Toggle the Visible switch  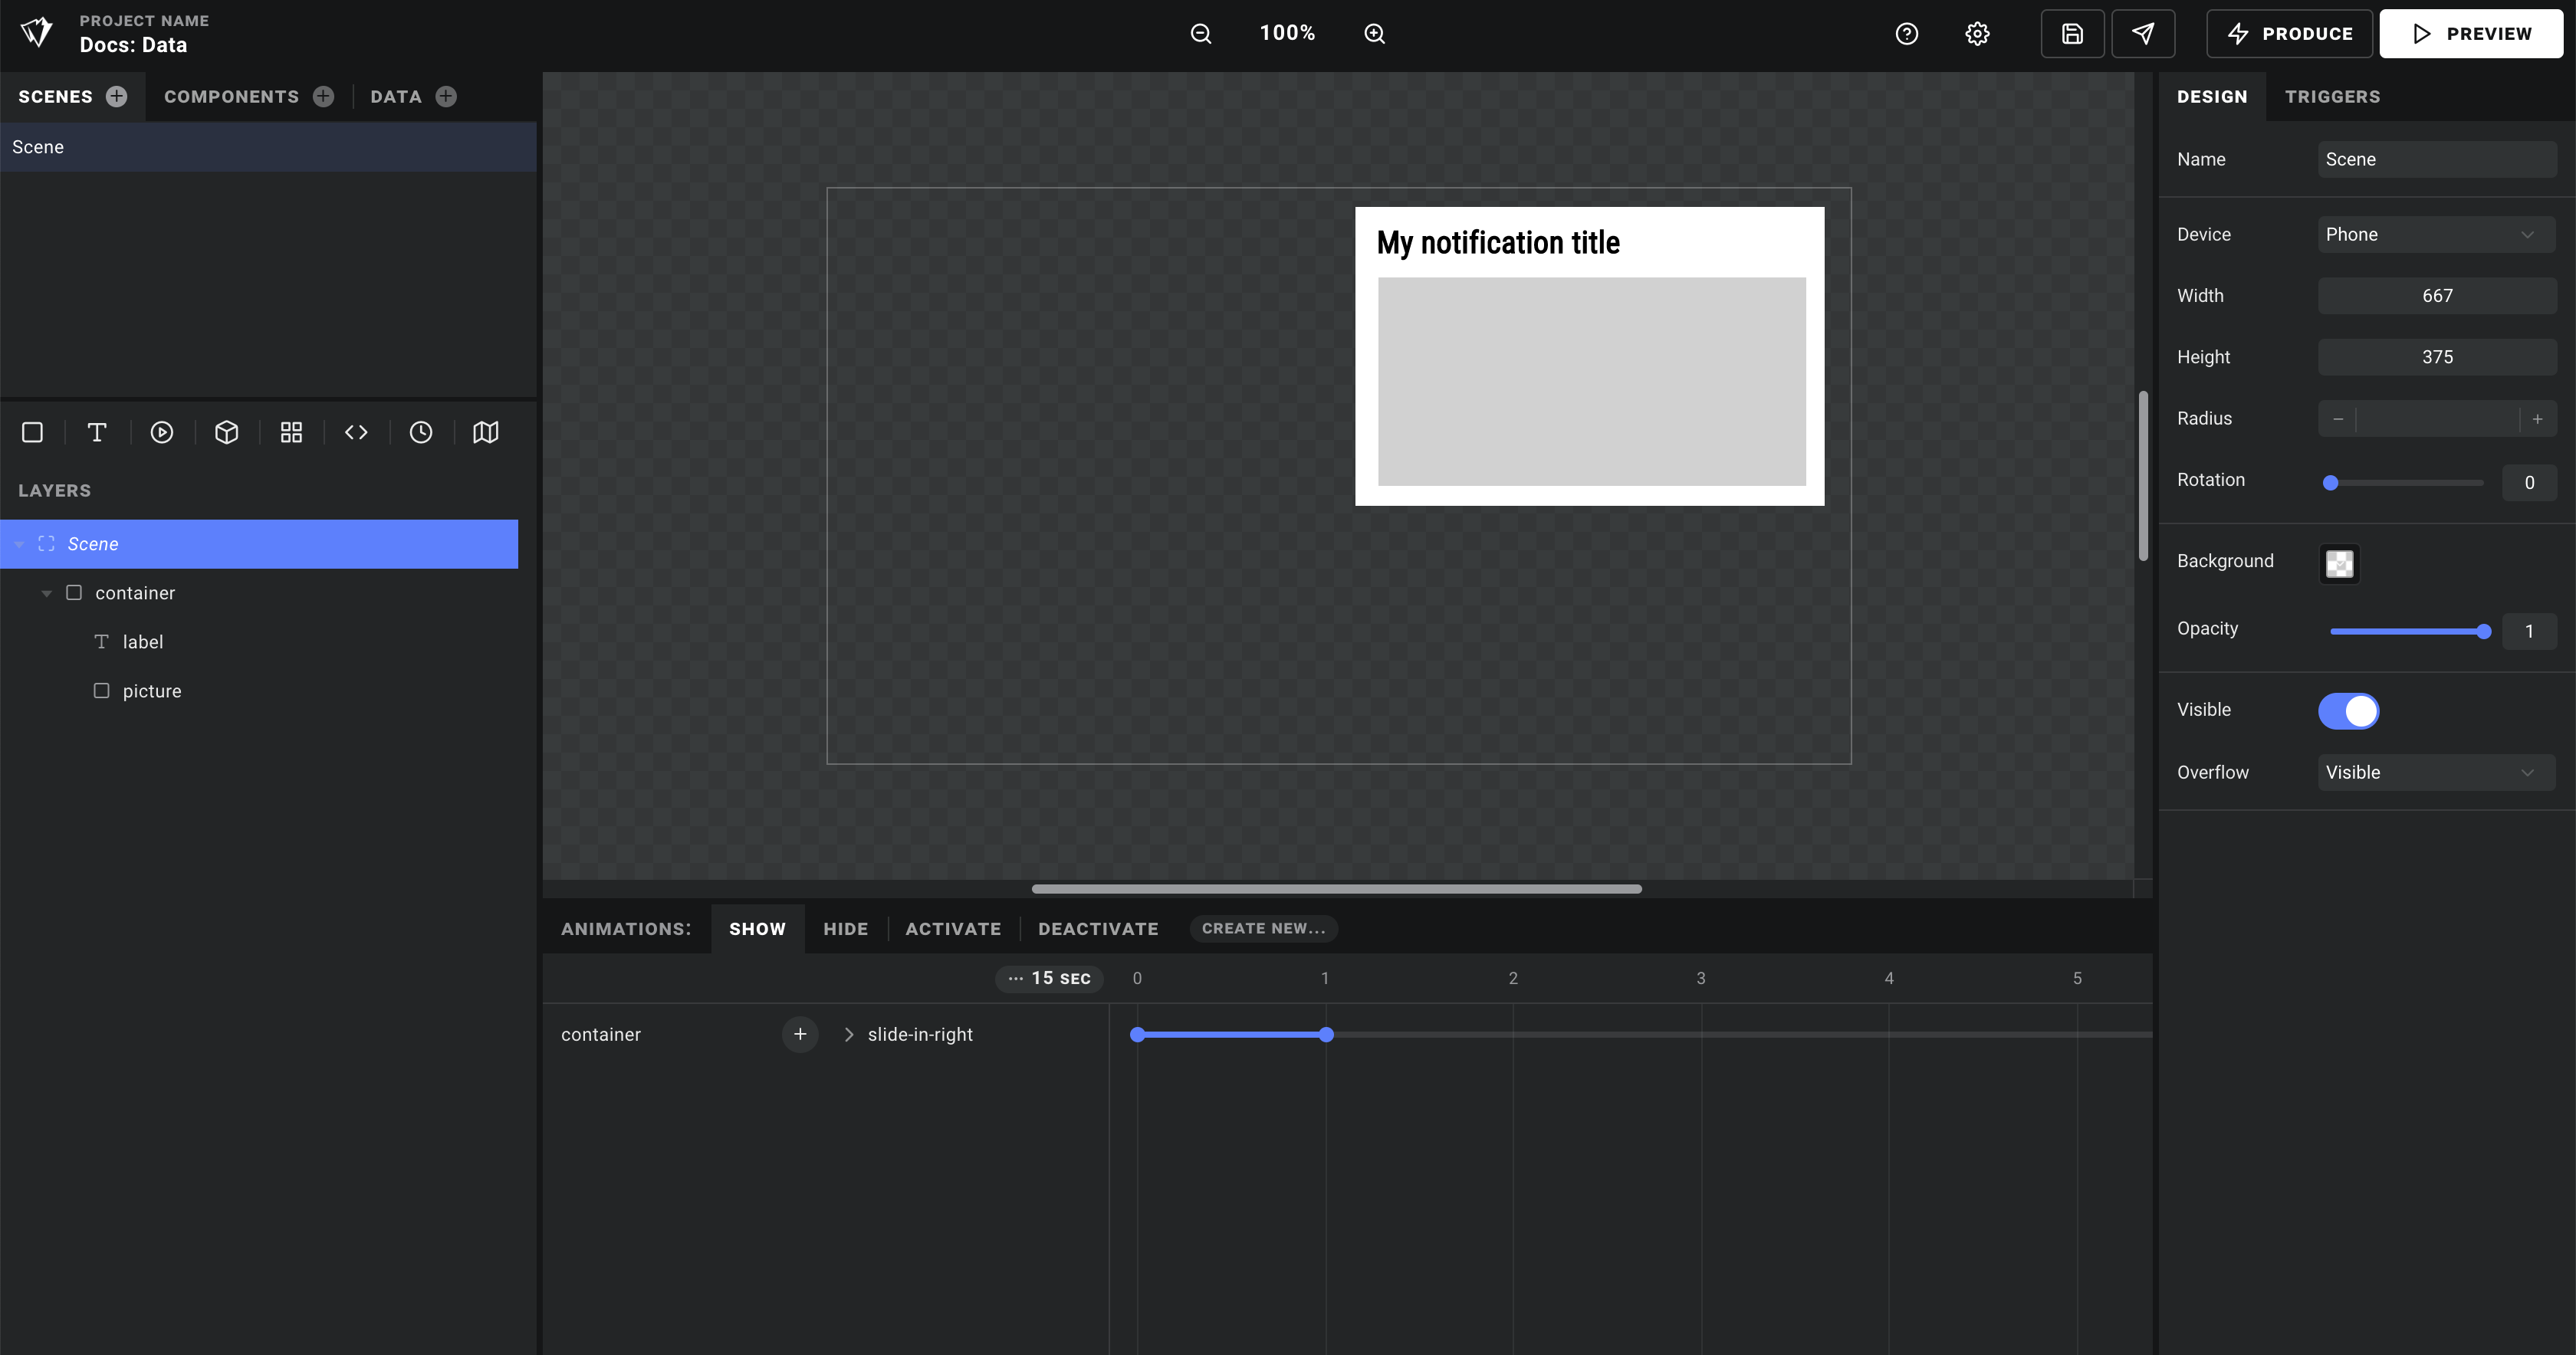pyautogui.click(x=2348, y=711)
